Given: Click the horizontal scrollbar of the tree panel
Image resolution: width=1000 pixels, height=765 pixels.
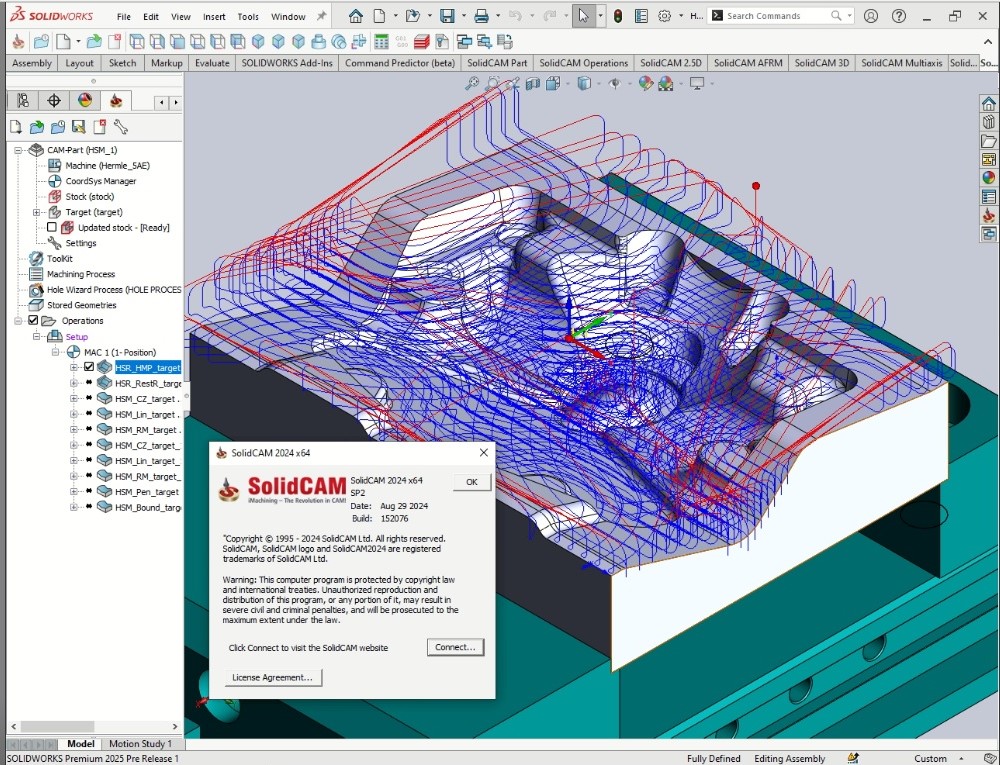Looking at the screenshot, I should pos(94,727).
